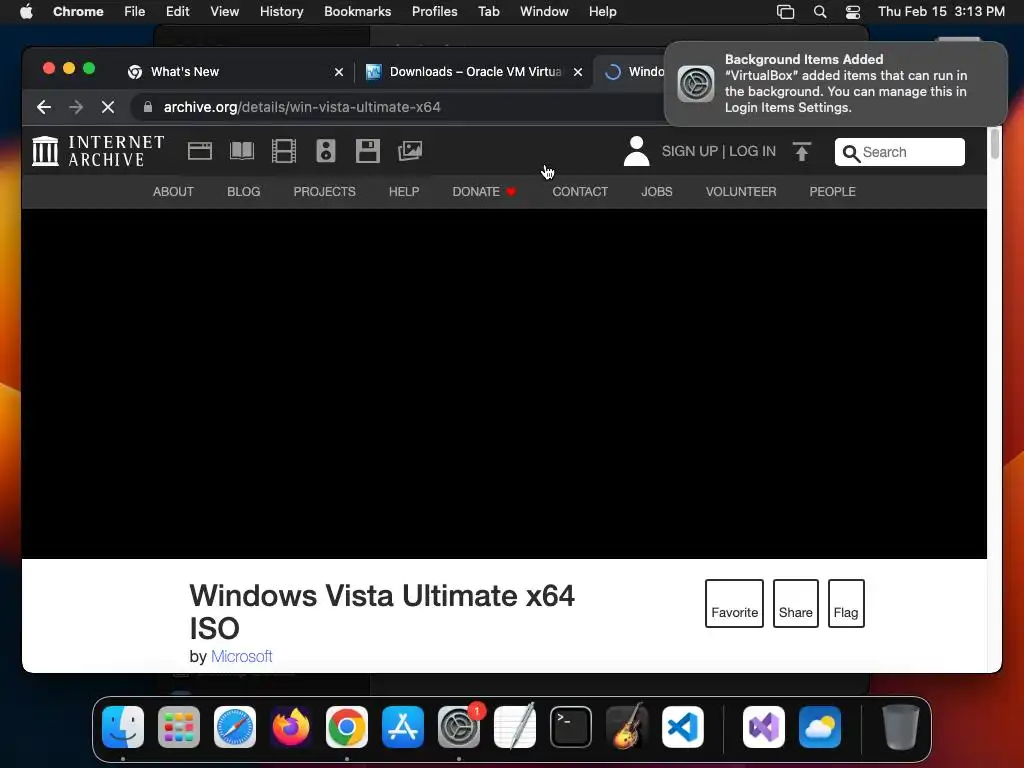Close the Downloads – Oracle VM tab
1024x768 pixels.
(578, 72)
